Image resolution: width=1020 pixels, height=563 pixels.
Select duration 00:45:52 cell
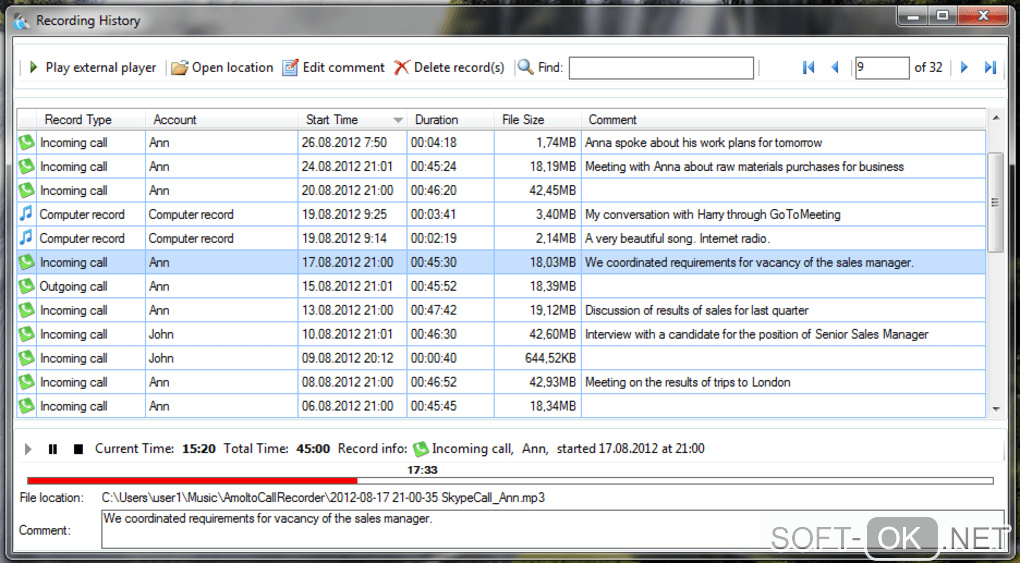tap(450, 286)
